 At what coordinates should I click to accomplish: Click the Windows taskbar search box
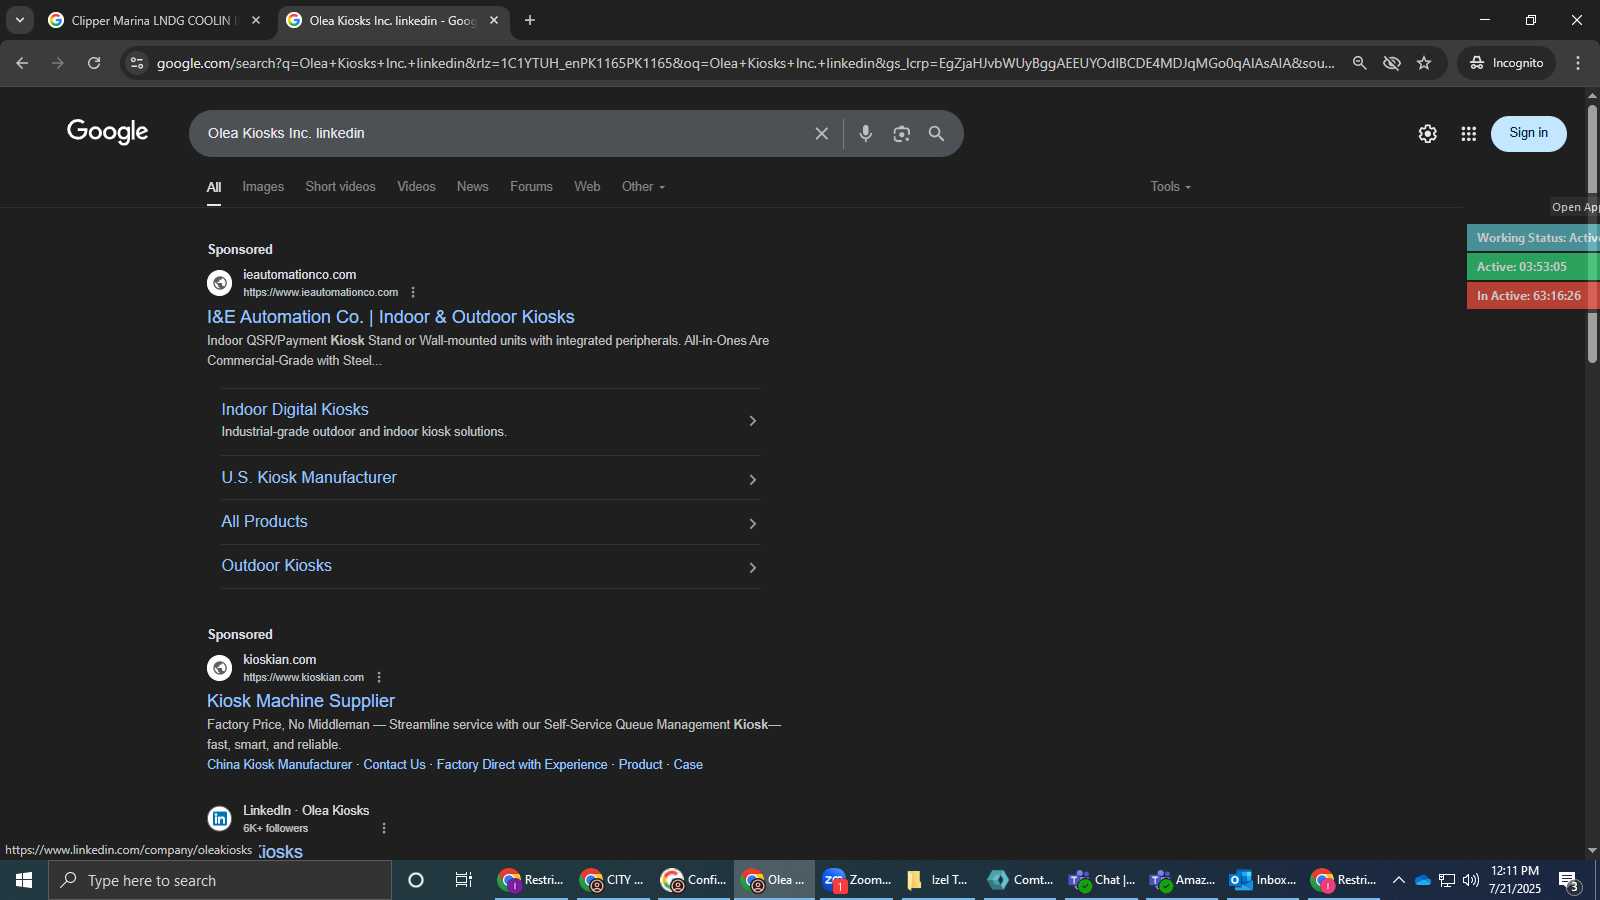pyautogui.click(x=220, y=880)
